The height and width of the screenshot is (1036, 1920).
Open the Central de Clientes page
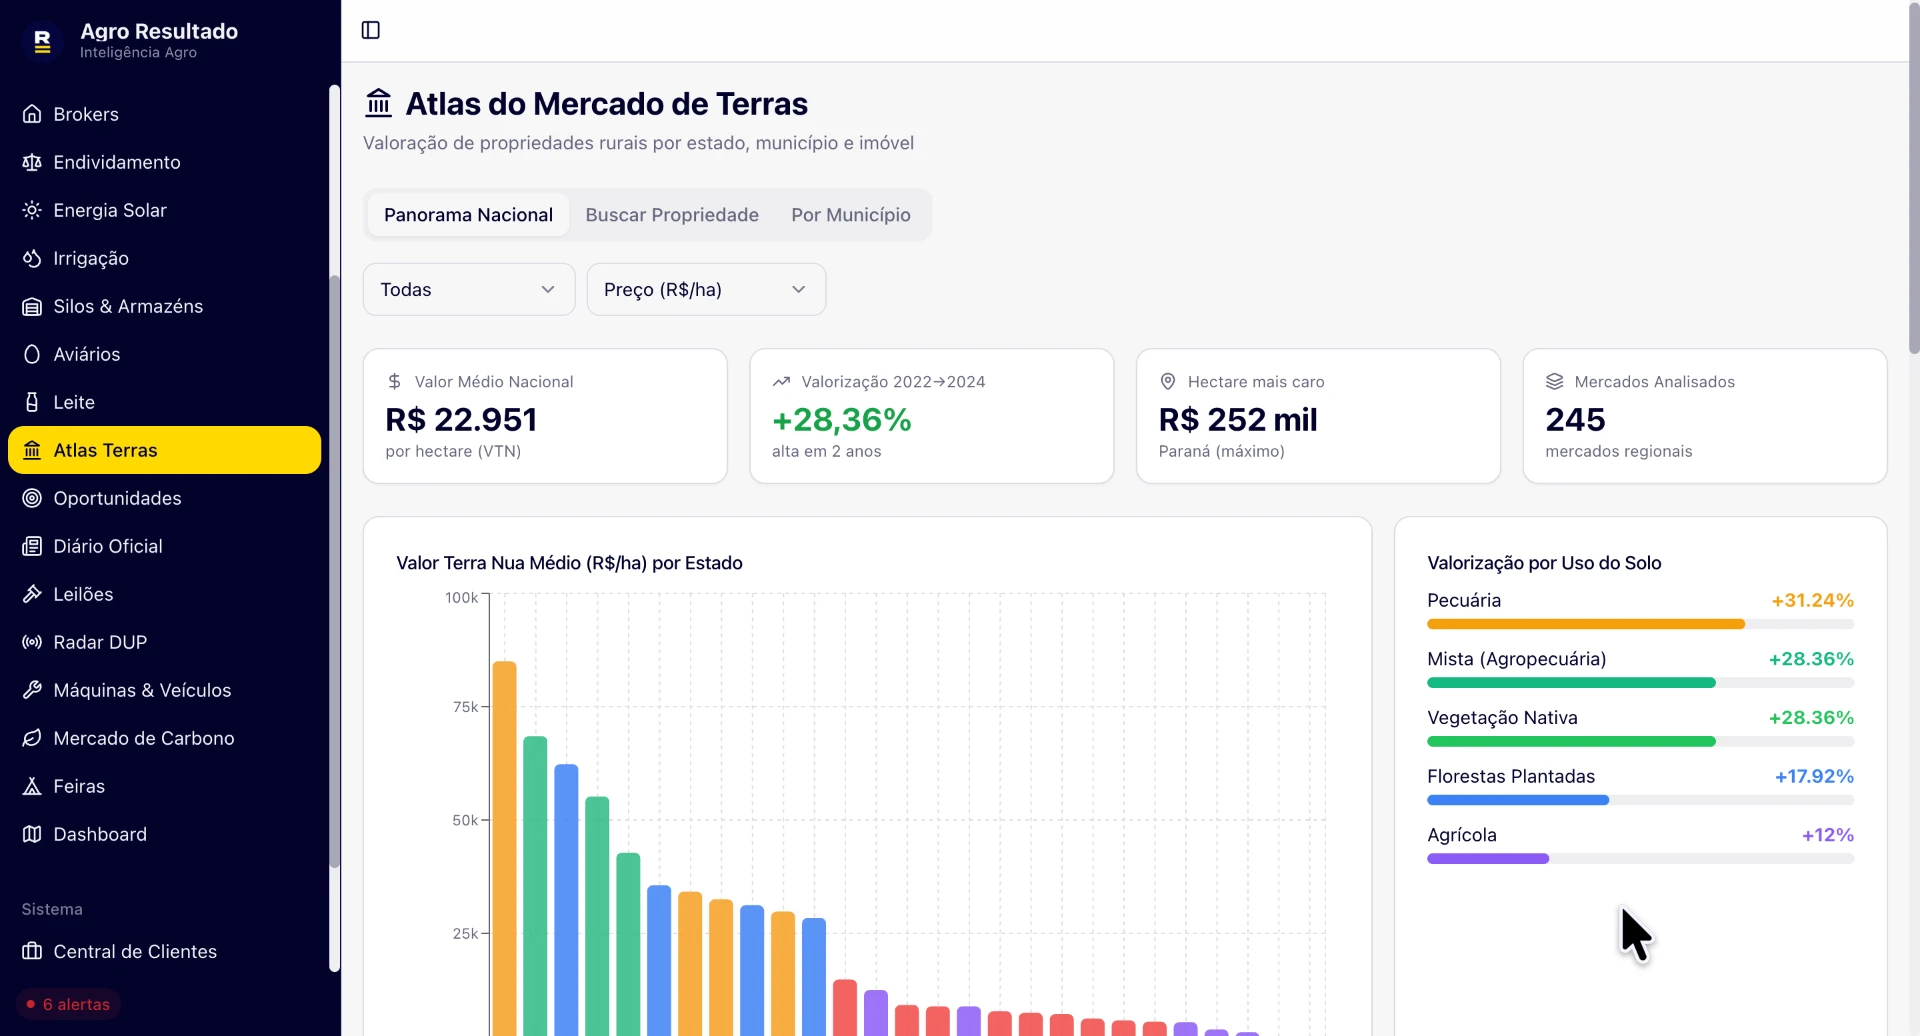point(164,951)
